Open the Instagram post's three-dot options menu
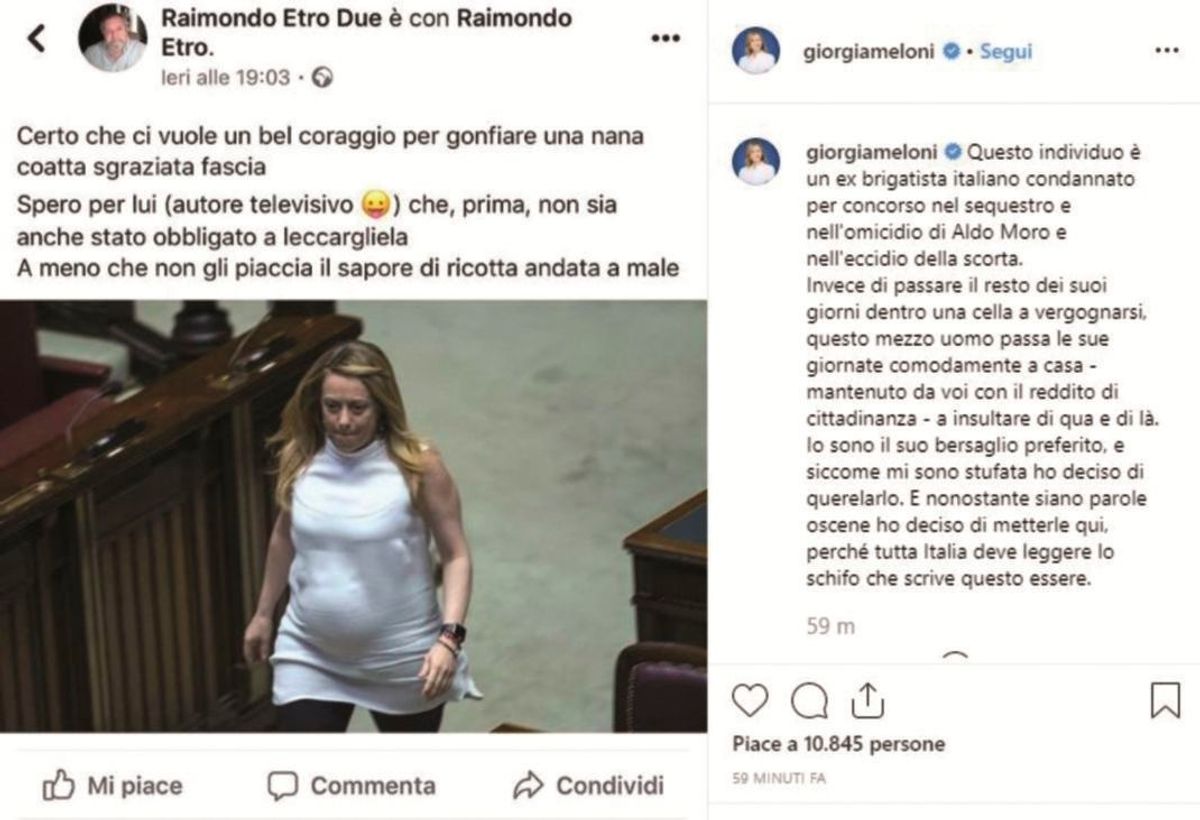 1166,51
